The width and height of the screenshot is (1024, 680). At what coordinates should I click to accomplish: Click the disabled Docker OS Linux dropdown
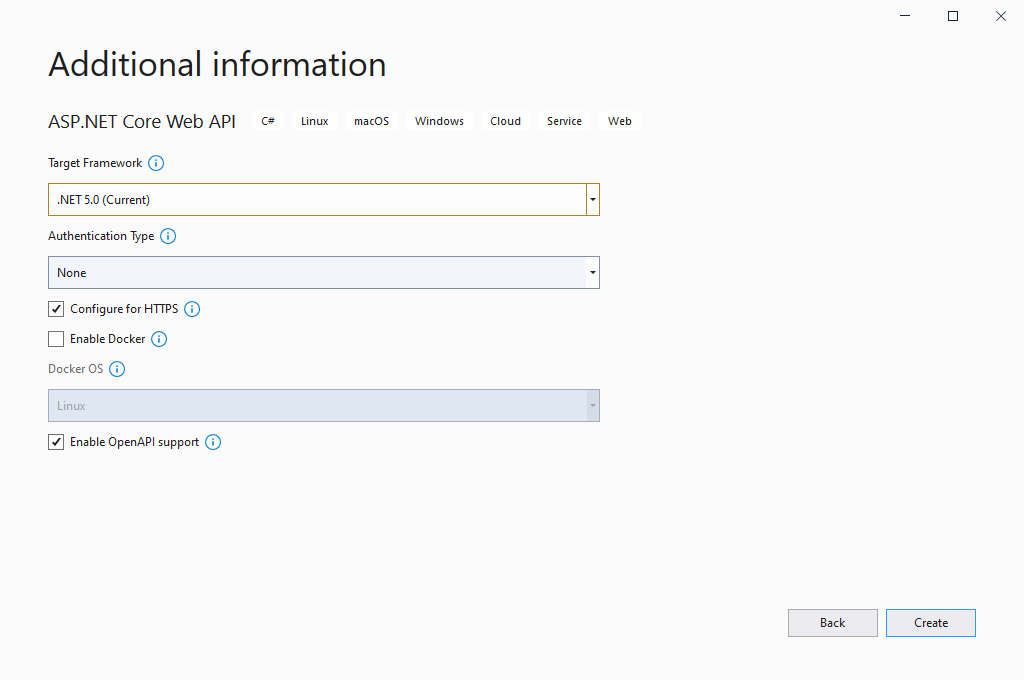[x=323, y=406]
